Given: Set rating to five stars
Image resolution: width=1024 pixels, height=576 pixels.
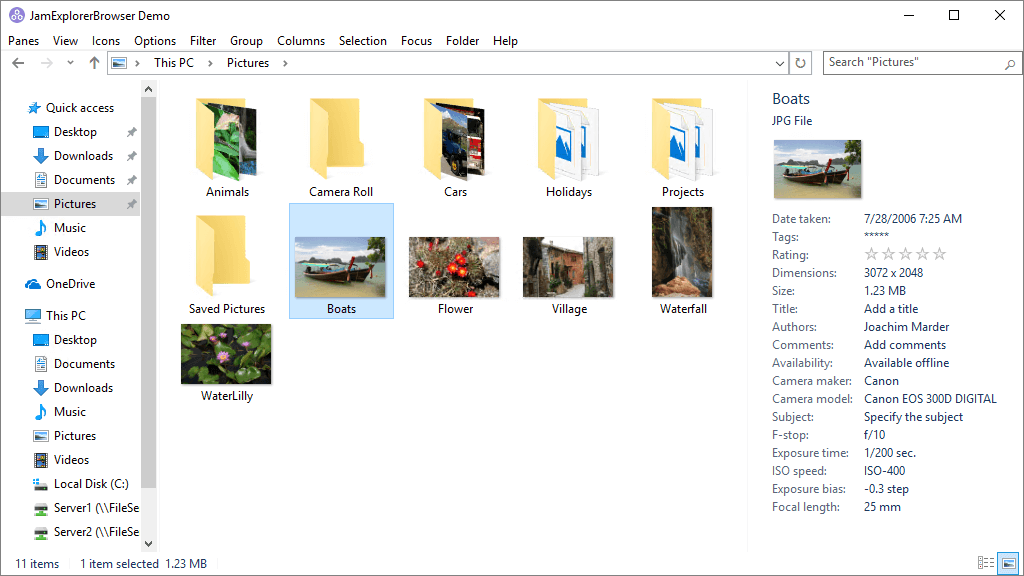Looking at the screenshot, I should click(939, 255).
